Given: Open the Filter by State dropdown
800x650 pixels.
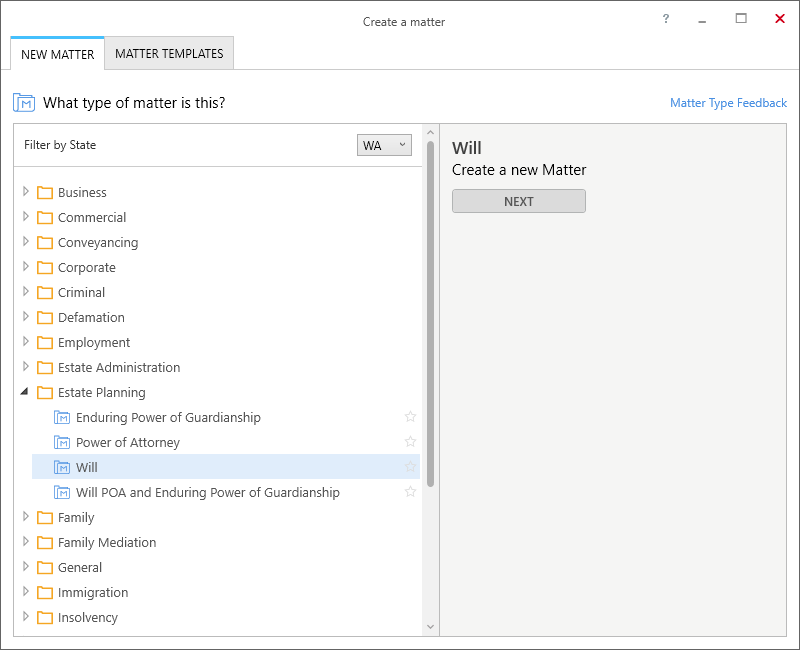Looking at the screenshot, I should click(x=384, y=145).
